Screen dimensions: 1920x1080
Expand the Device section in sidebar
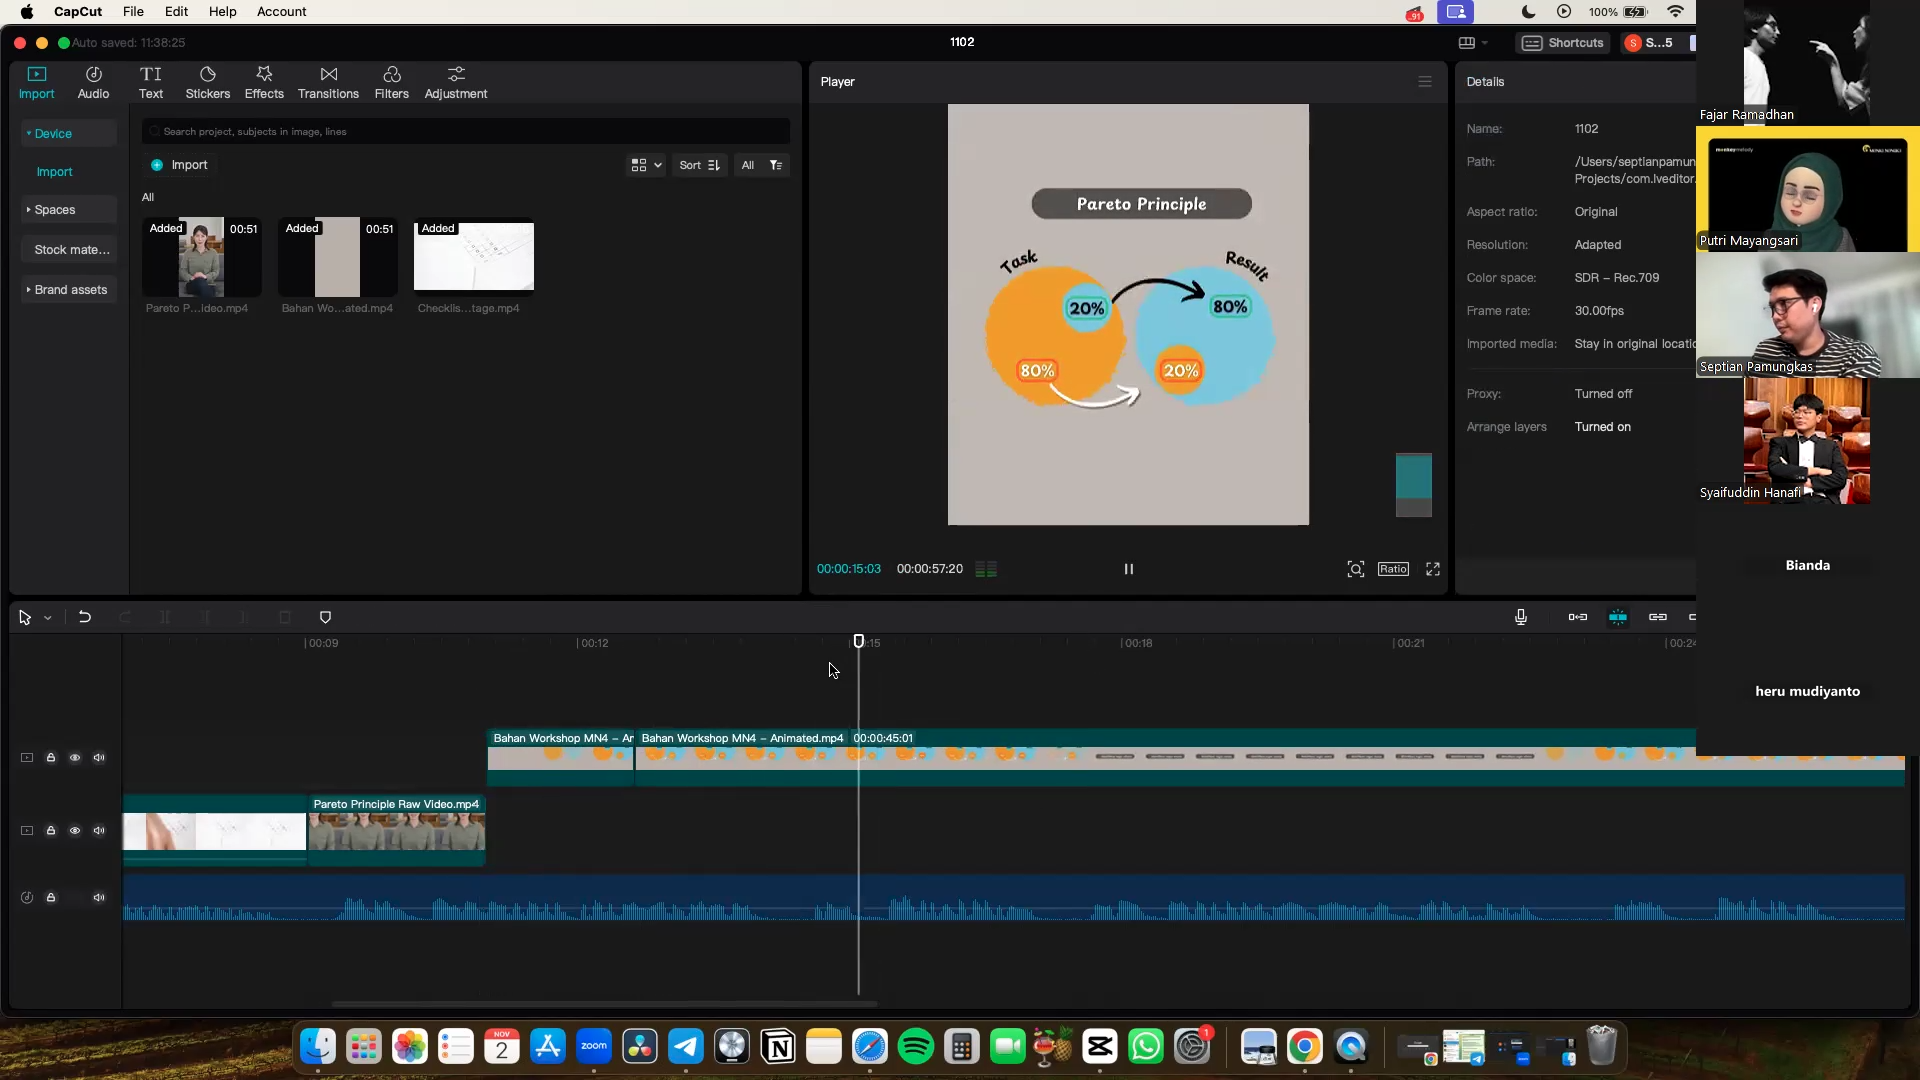(x=68, y=133)
